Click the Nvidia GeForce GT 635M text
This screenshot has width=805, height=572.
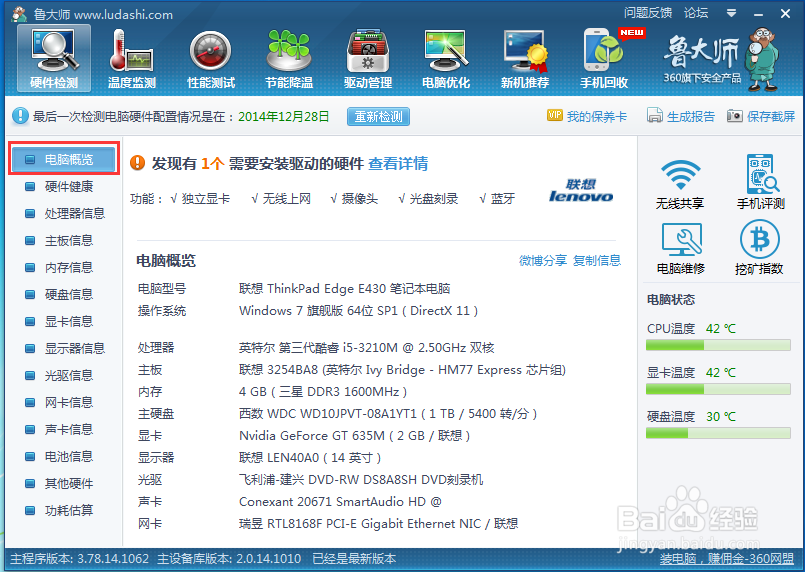(354, 436)
